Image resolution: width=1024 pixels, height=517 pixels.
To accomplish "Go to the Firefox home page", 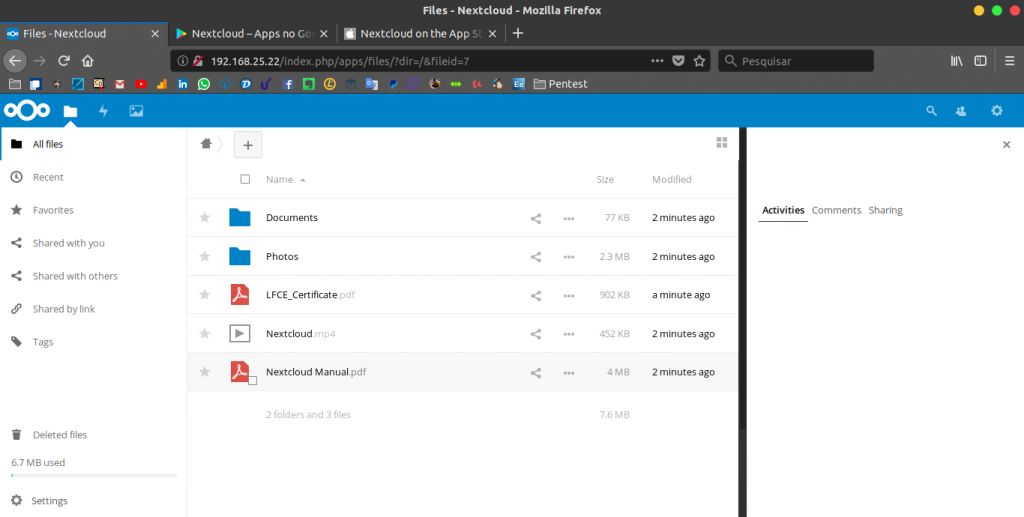I will [x=88, y=61].
